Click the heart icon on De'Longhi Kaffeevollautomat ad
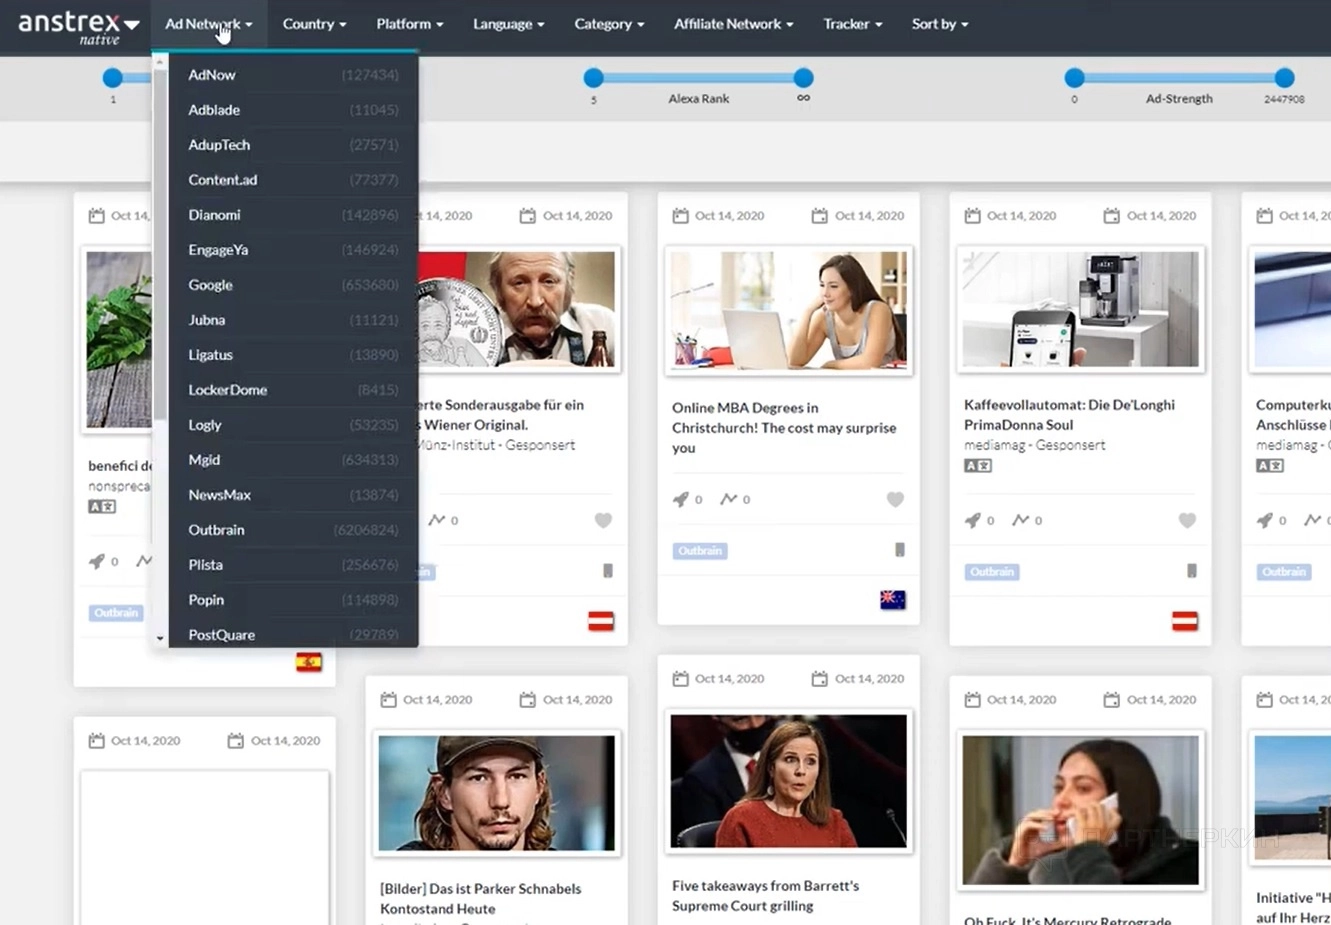1331x925 pixels. click(x=1187, y=520)
